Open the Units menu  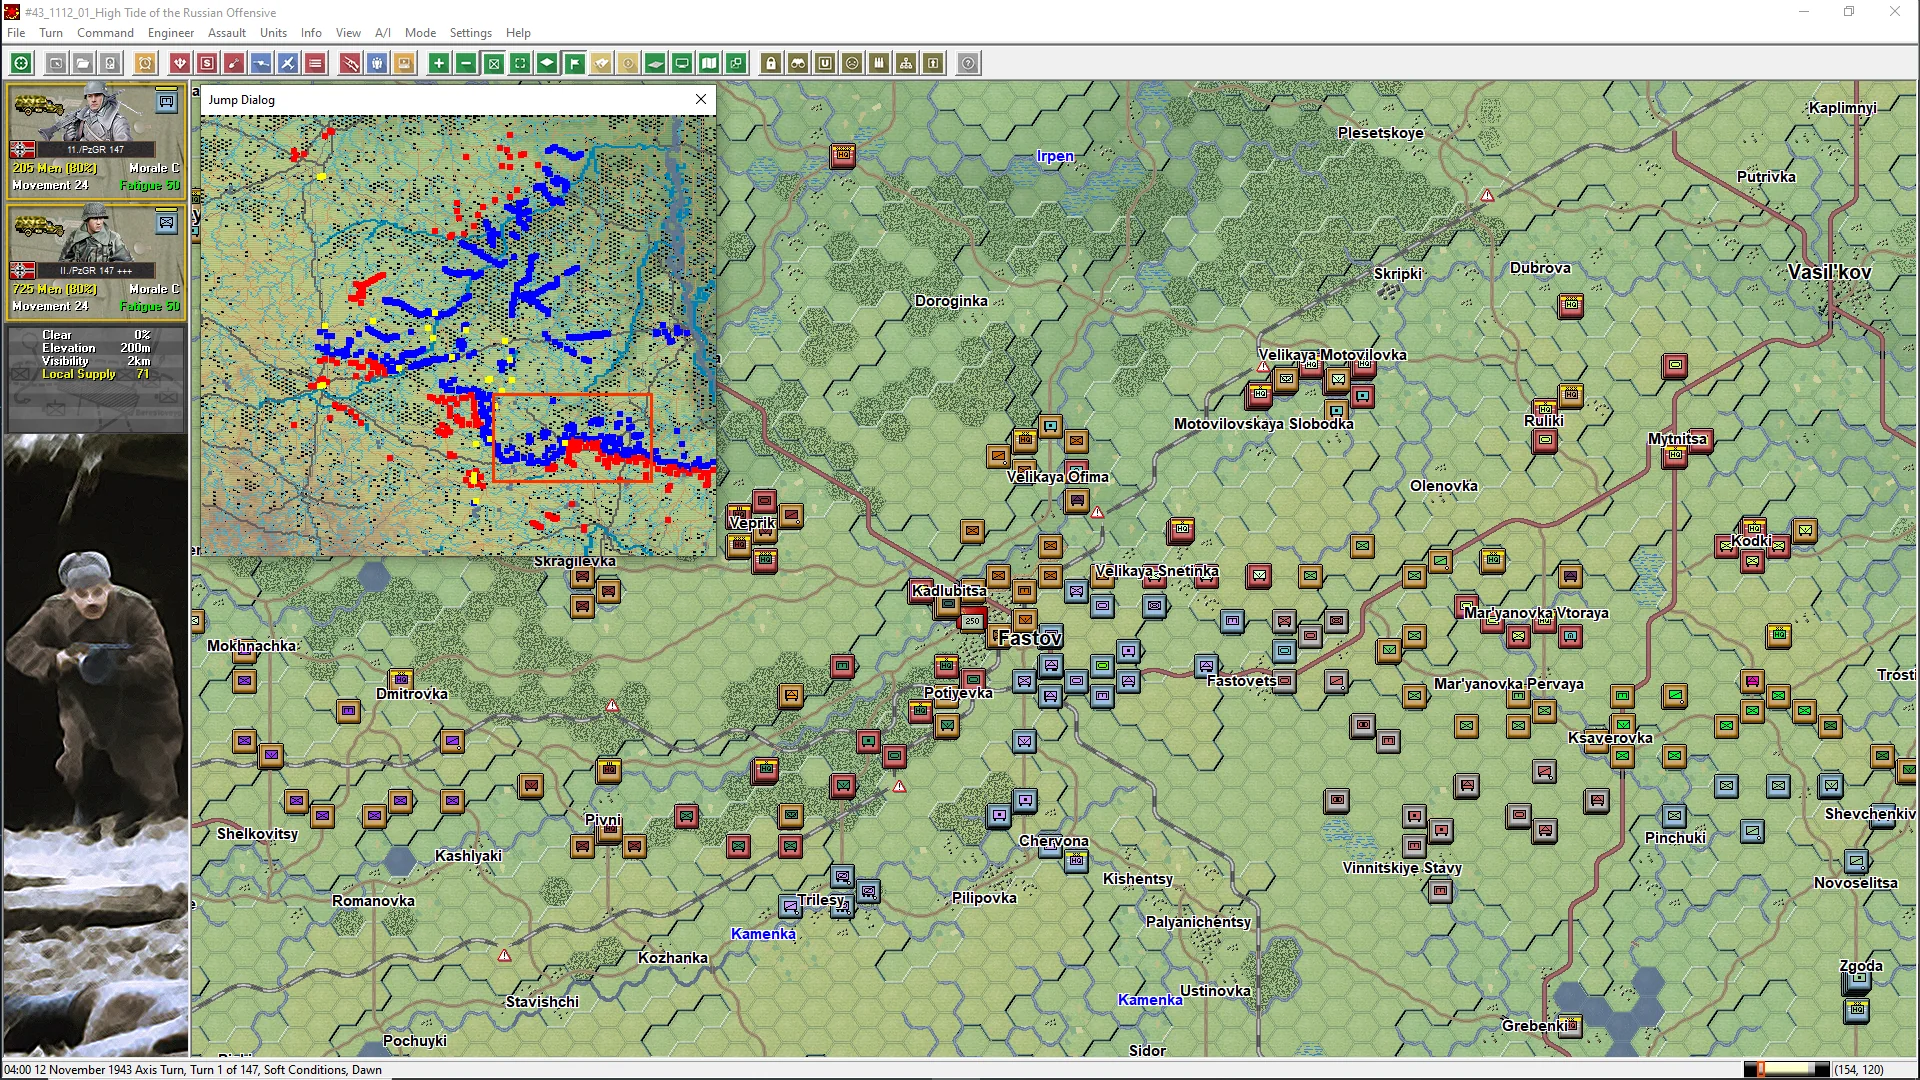273,33
